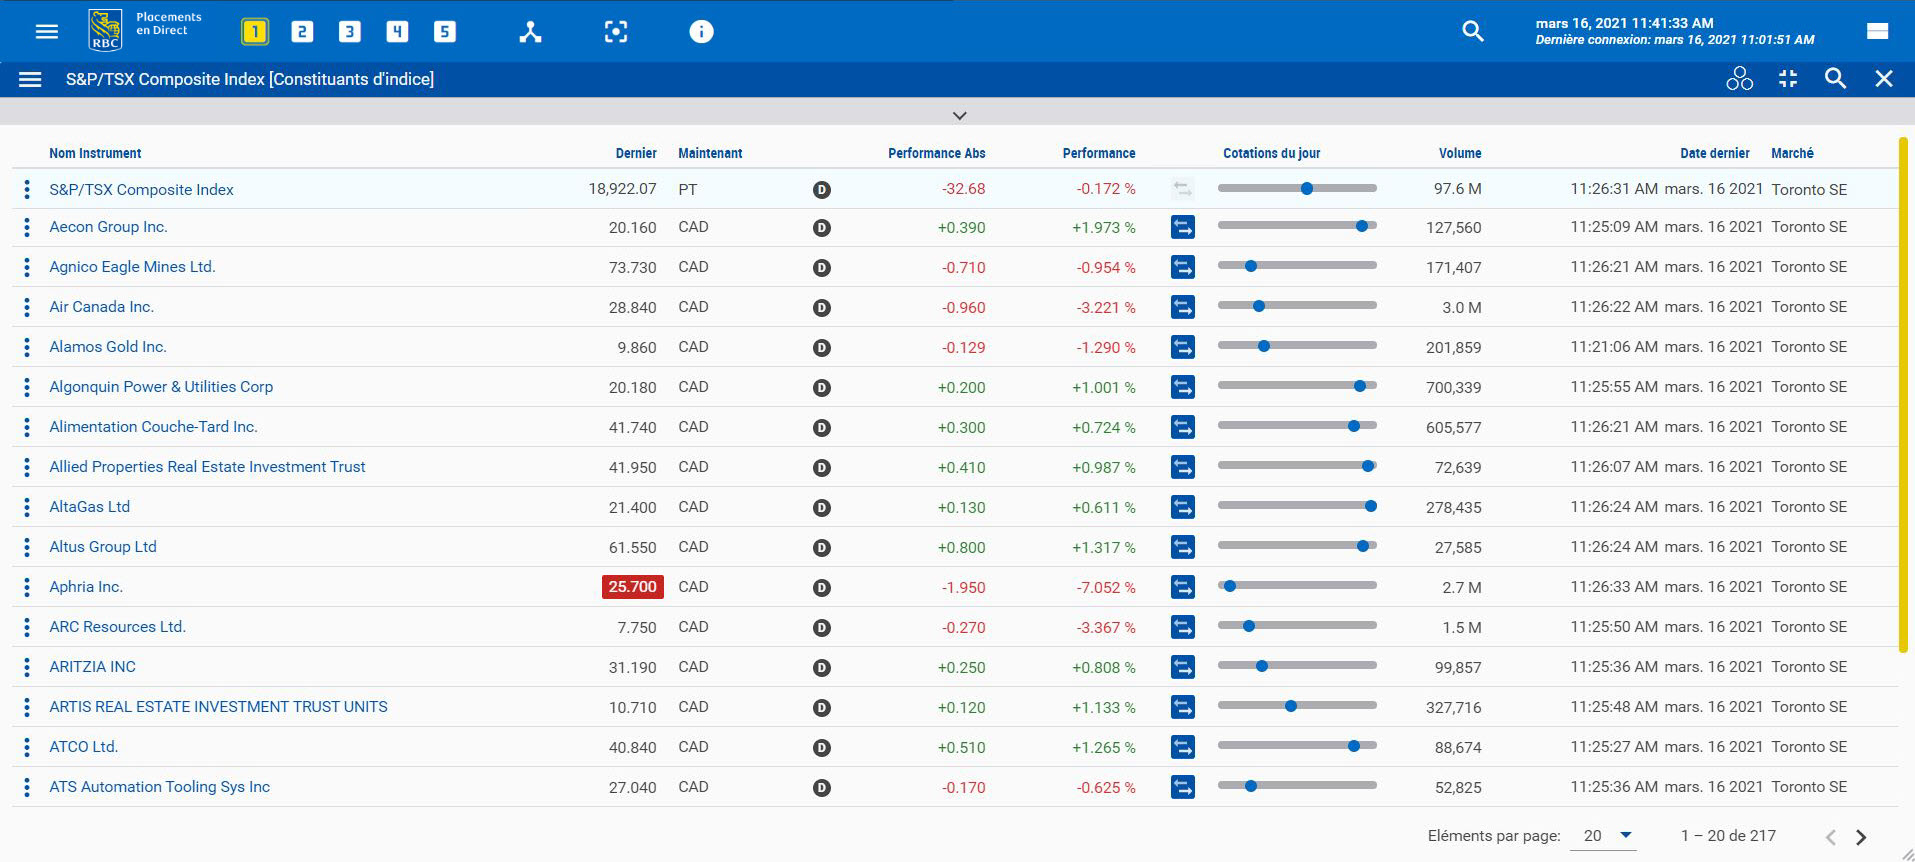Screen dimensions: 1915x862
Task: Go to previous page of results
Action: (x=1830, y=837)
